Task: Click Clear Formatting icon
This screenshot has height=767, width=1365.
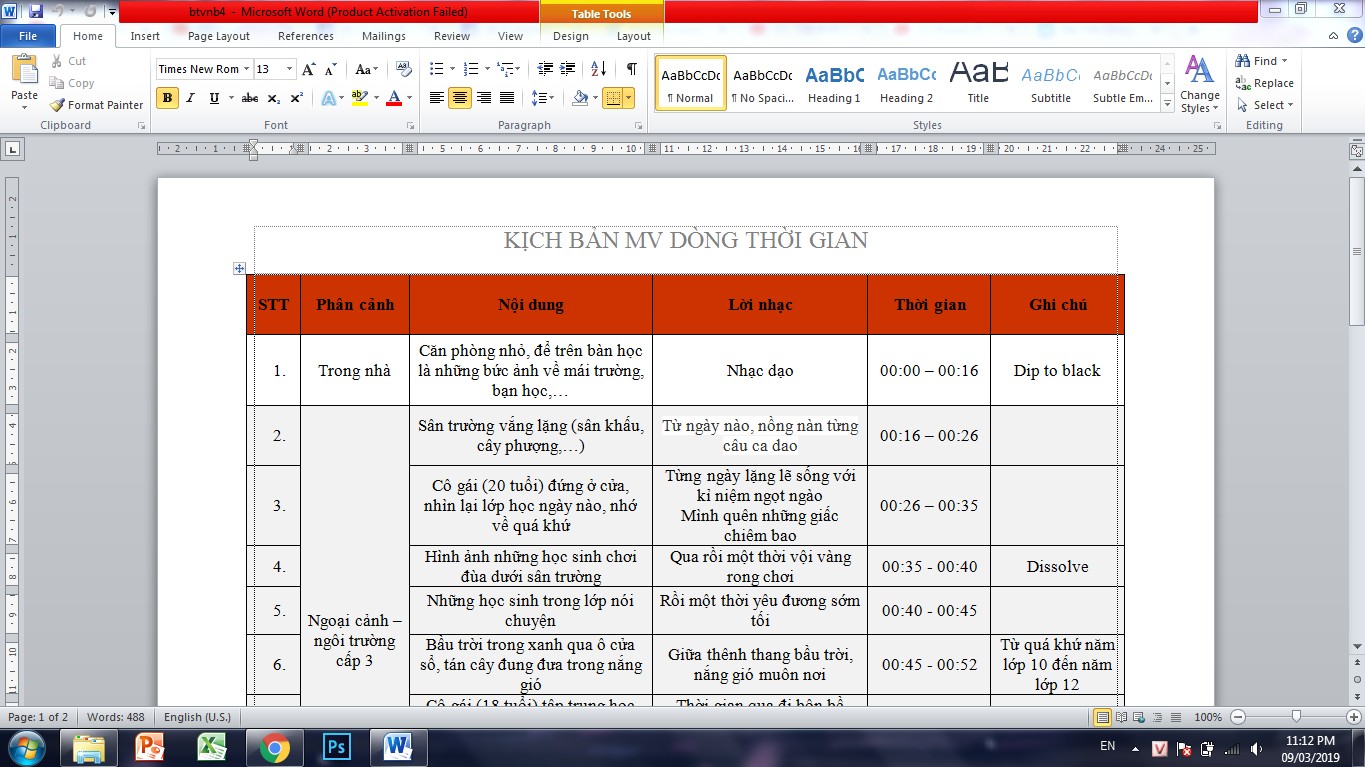Action: 404,69
